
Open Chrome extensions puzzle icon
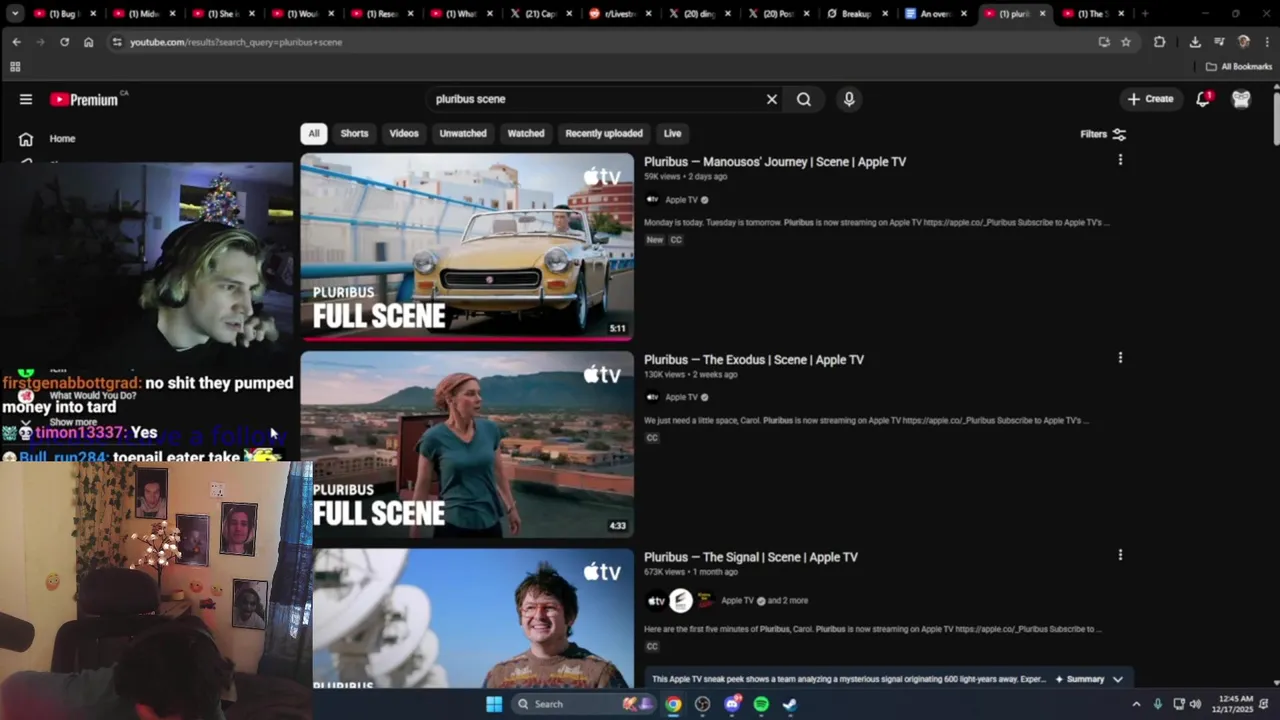[x=1159, y=42]
